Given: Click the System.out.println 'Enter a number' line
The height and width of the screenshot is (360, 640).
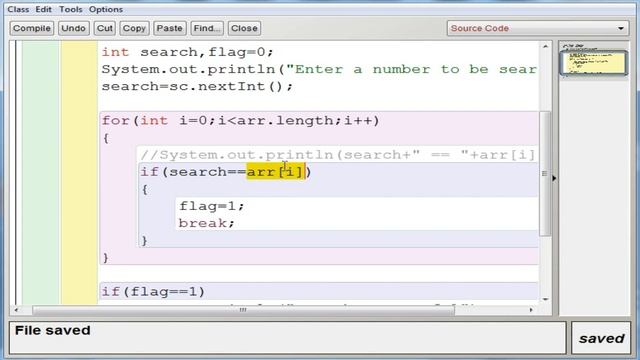Looking at the screenshot, I should pos(319,69).
